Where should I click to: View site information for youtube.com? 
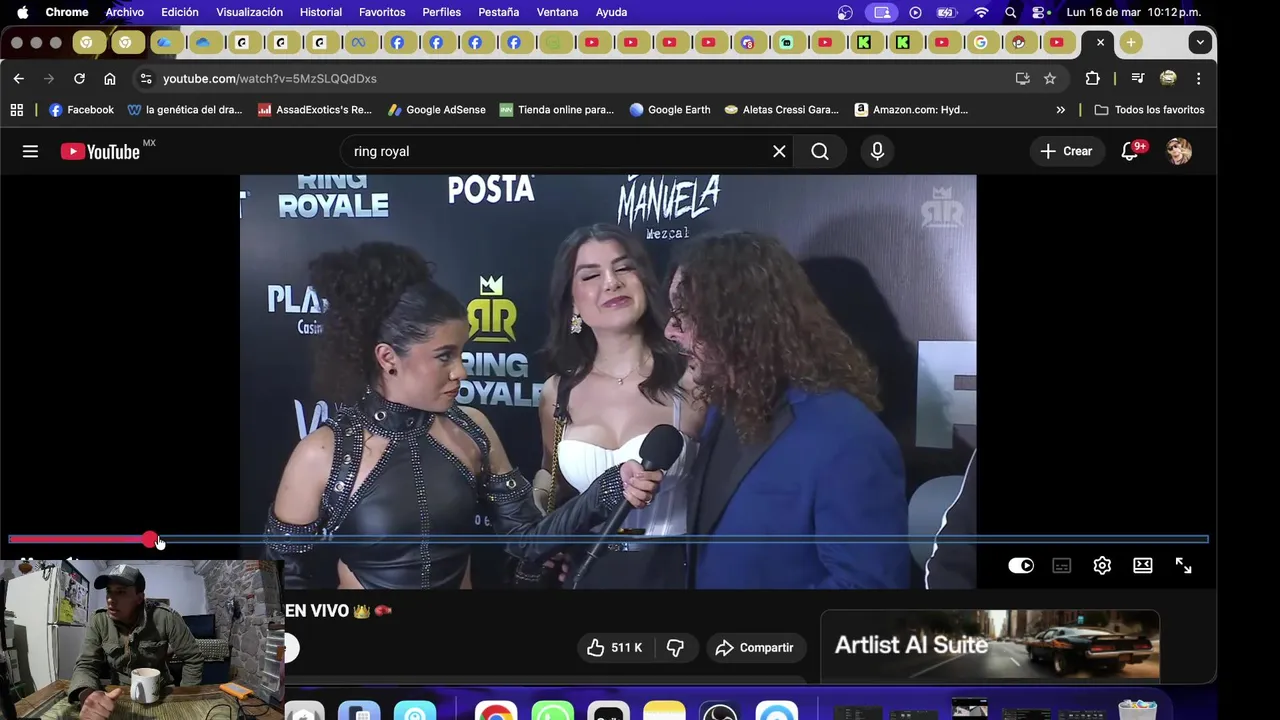146,78
